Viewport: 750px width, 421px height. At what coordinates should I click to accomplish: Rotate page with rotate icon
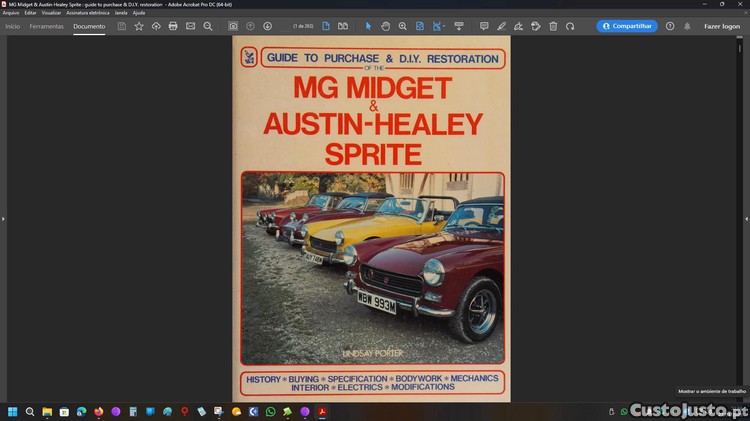(x=570, y=26)
